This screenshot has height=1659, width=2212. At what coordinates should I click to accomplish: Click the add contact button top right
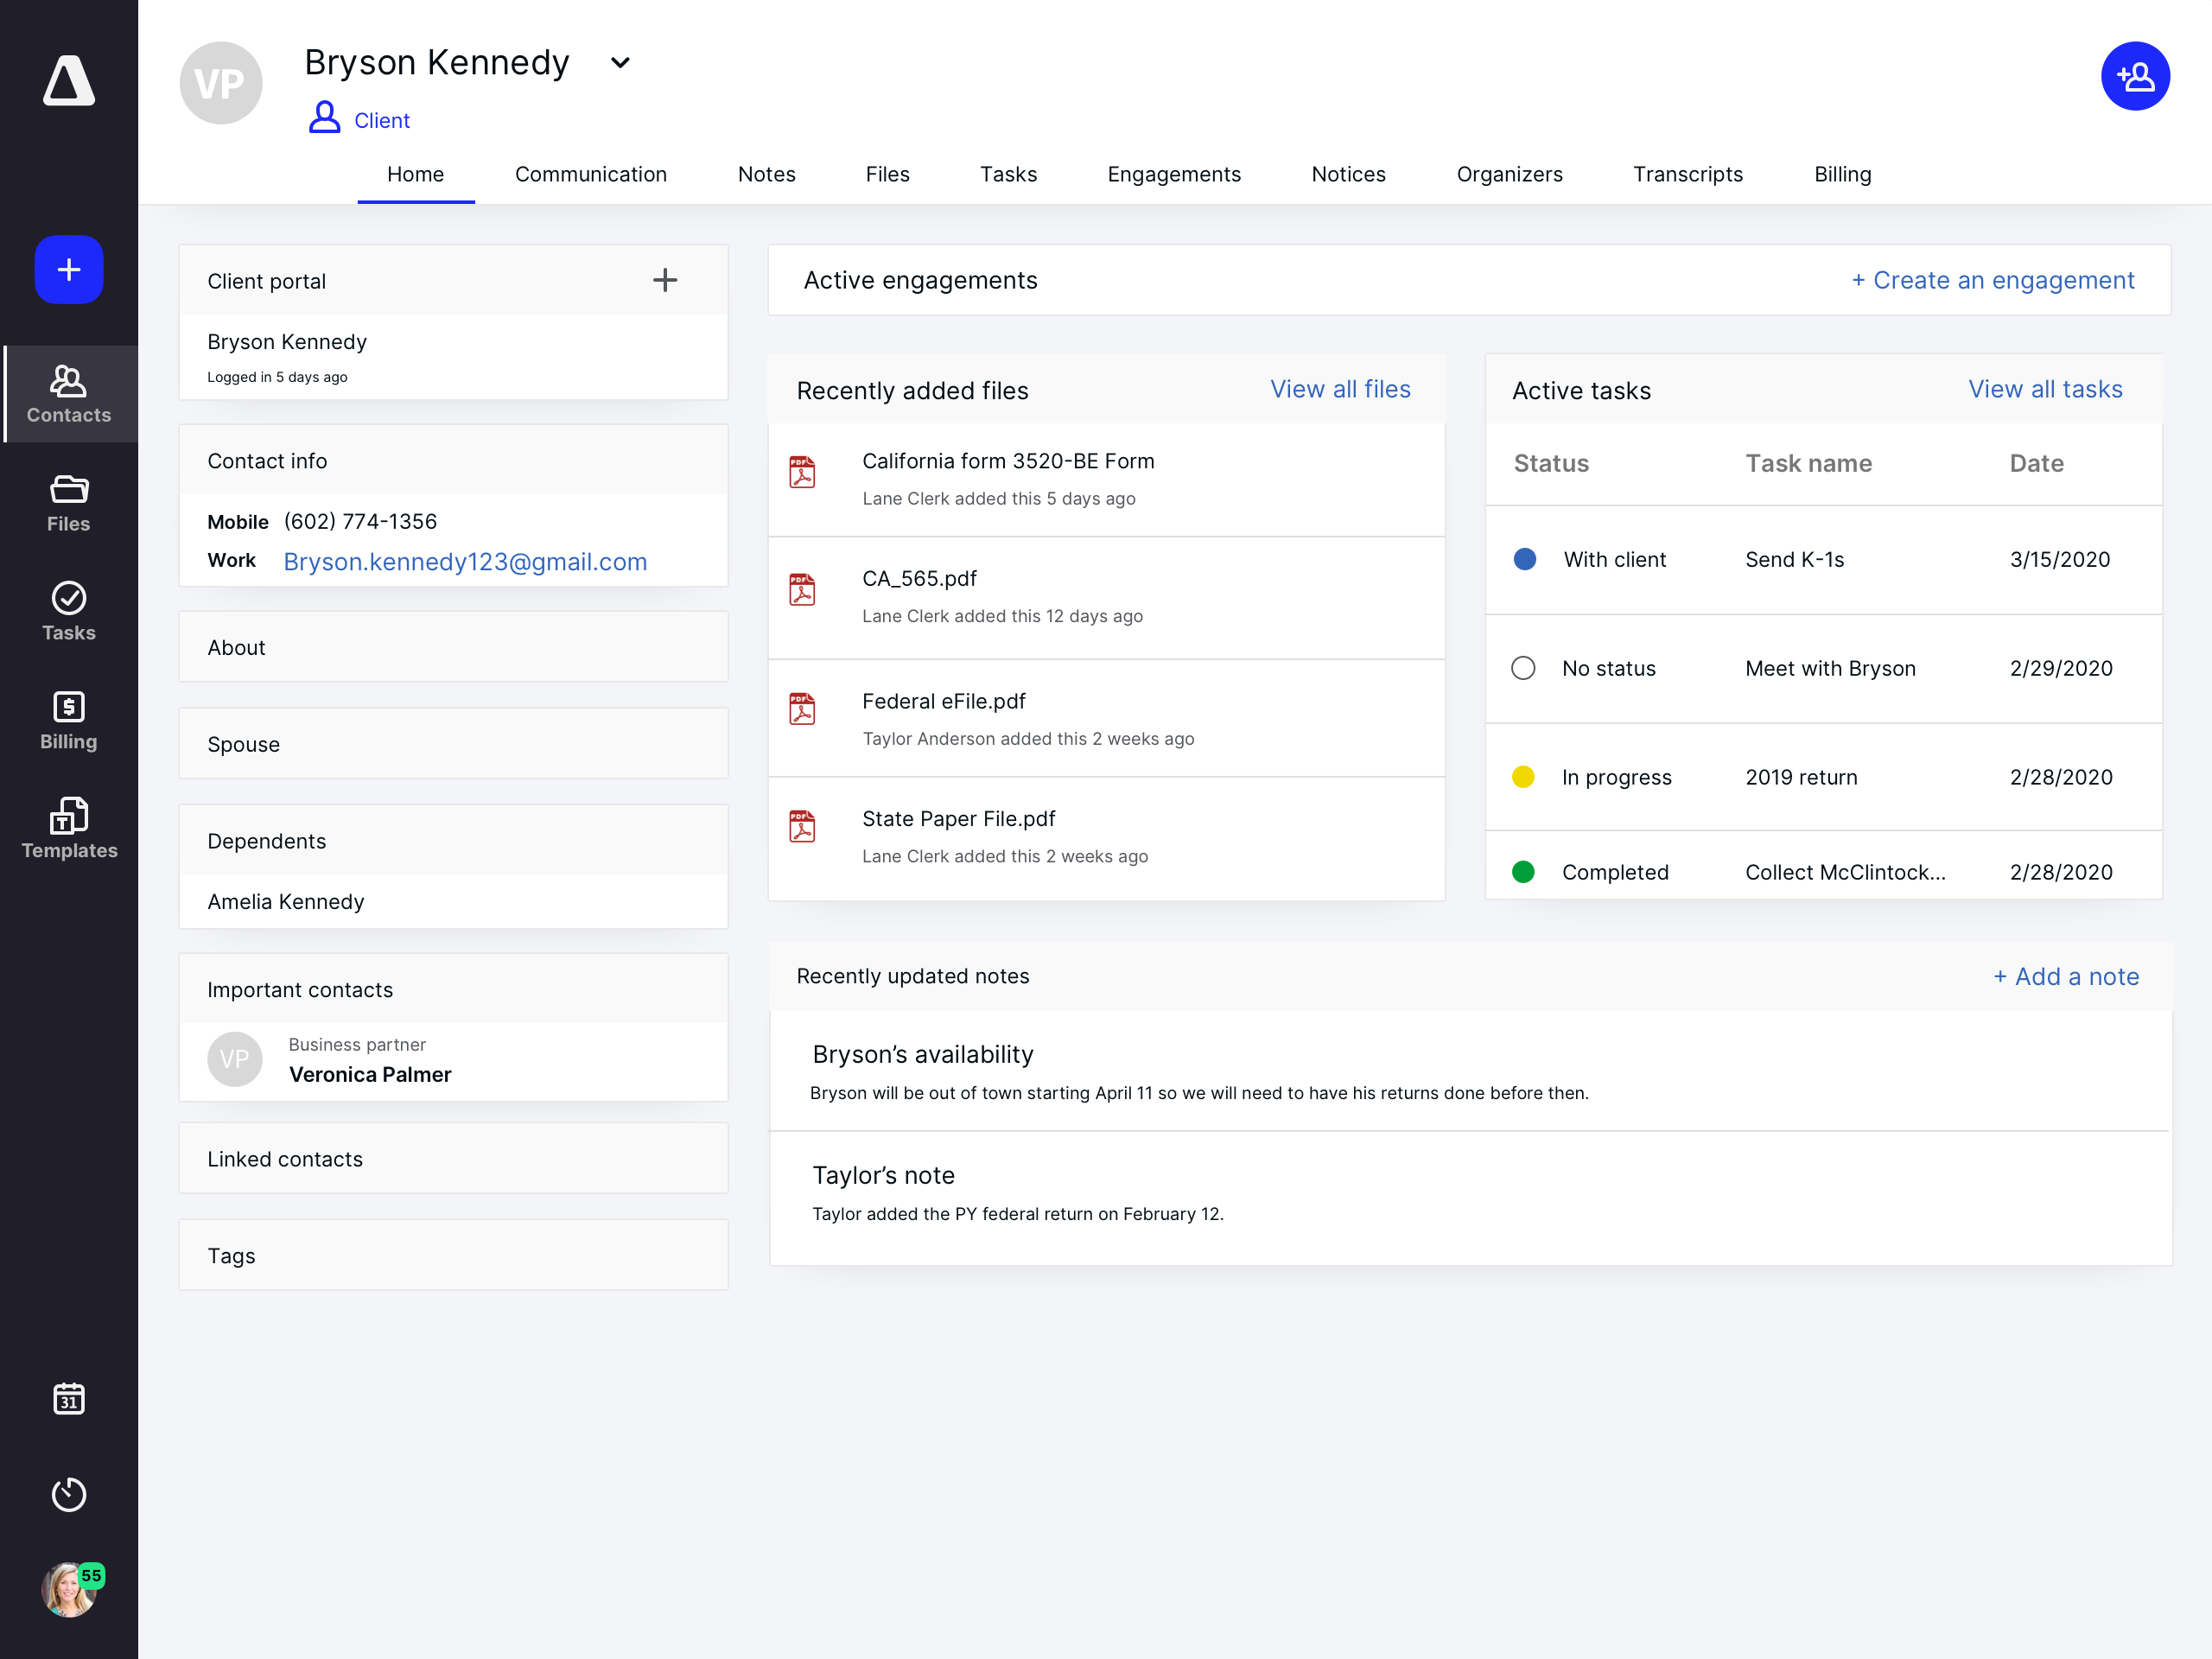coord(2134,76)
